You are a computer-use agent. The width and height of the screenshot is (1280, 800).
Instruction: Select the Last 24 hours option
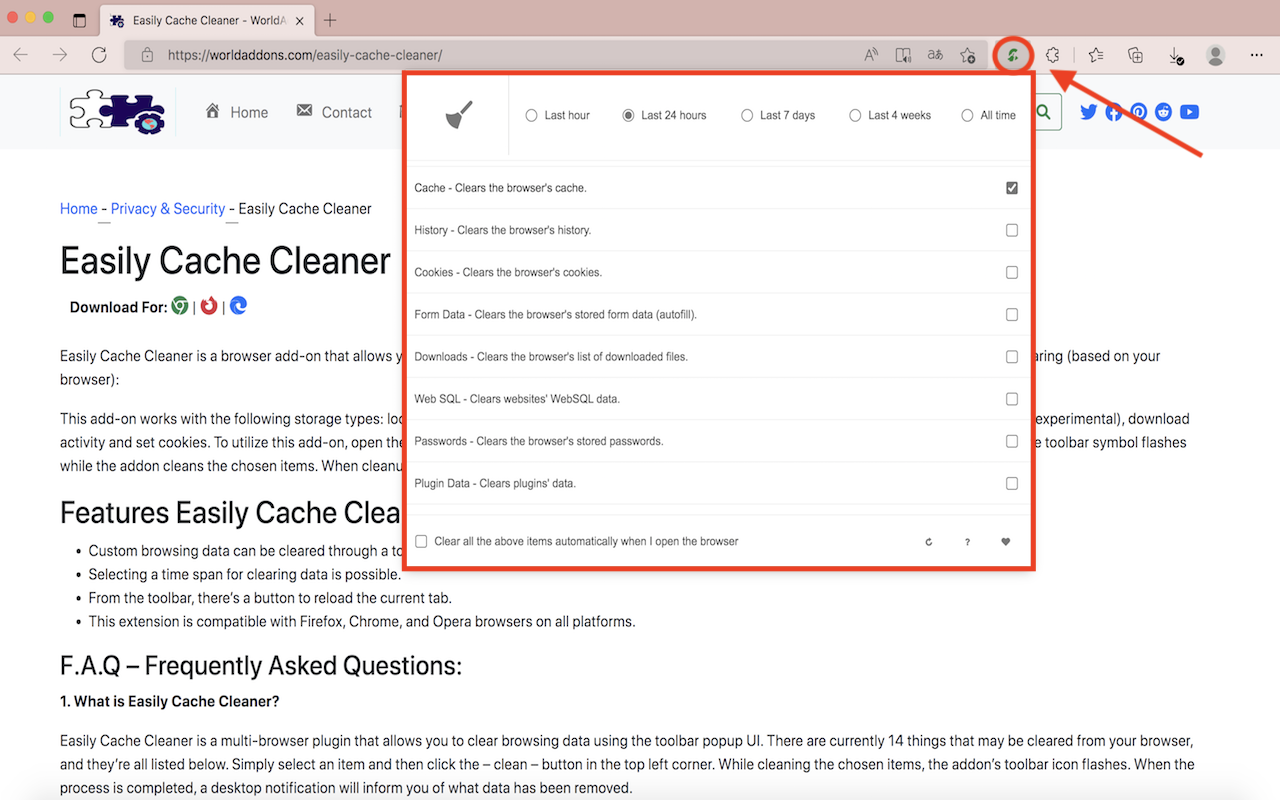(x=628, y=116)
